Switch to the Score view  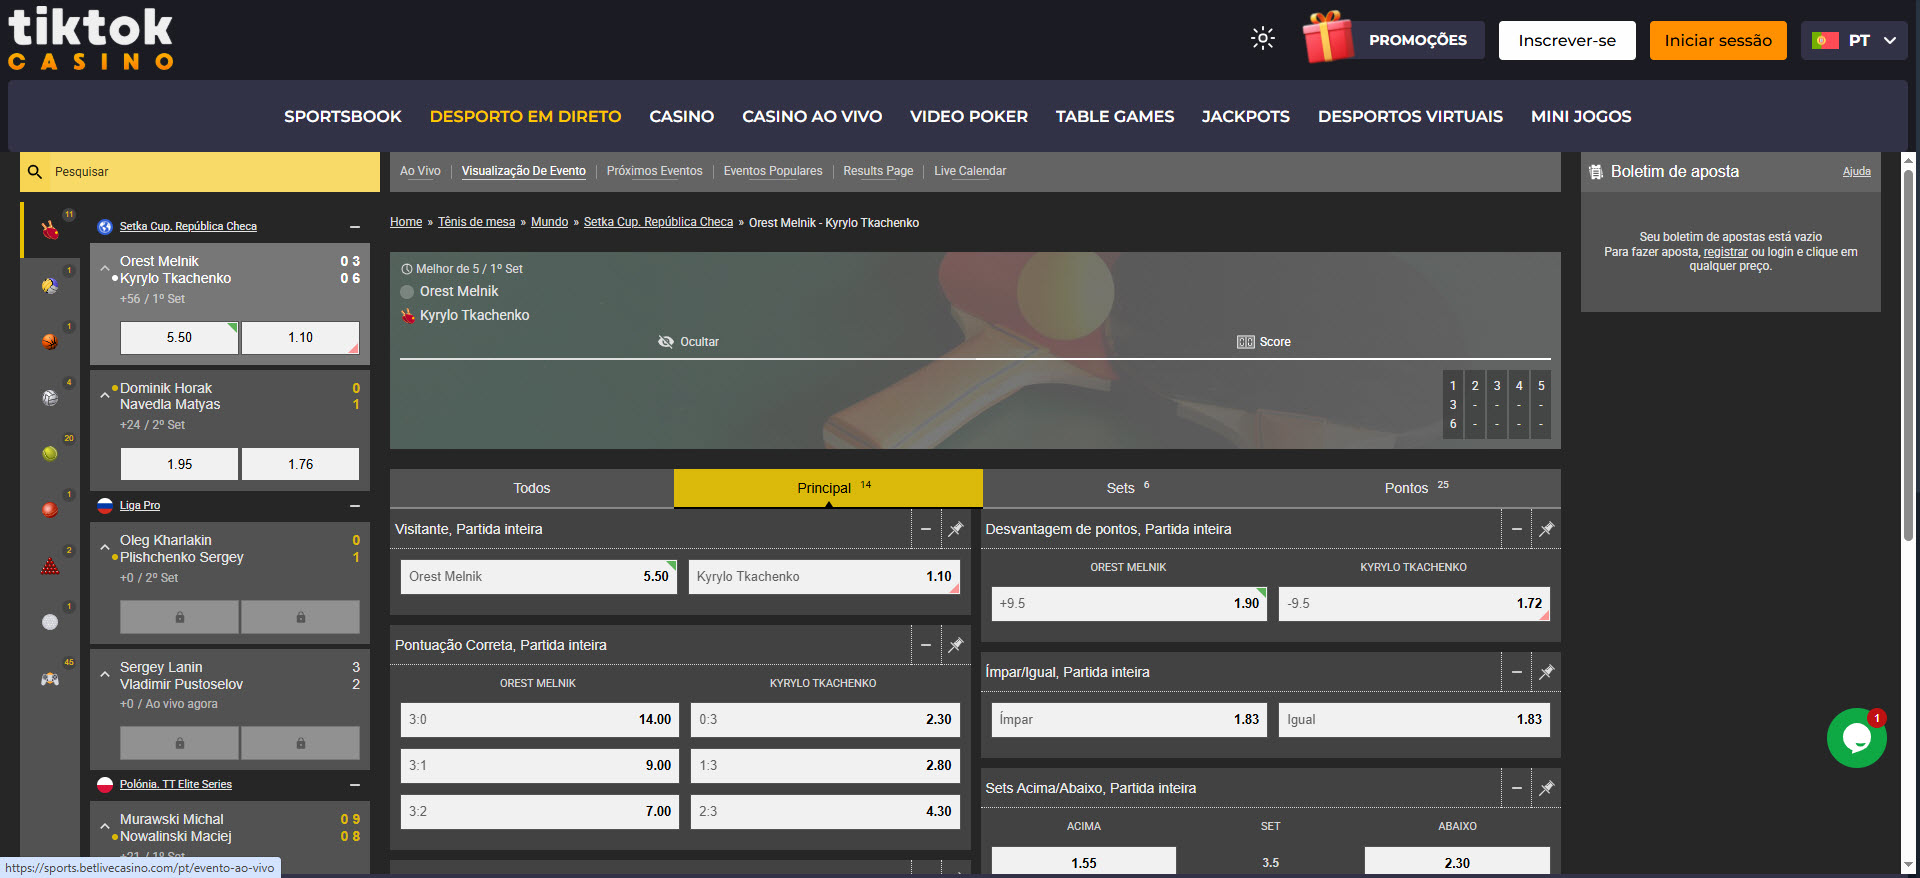[x=1264, y=342]
